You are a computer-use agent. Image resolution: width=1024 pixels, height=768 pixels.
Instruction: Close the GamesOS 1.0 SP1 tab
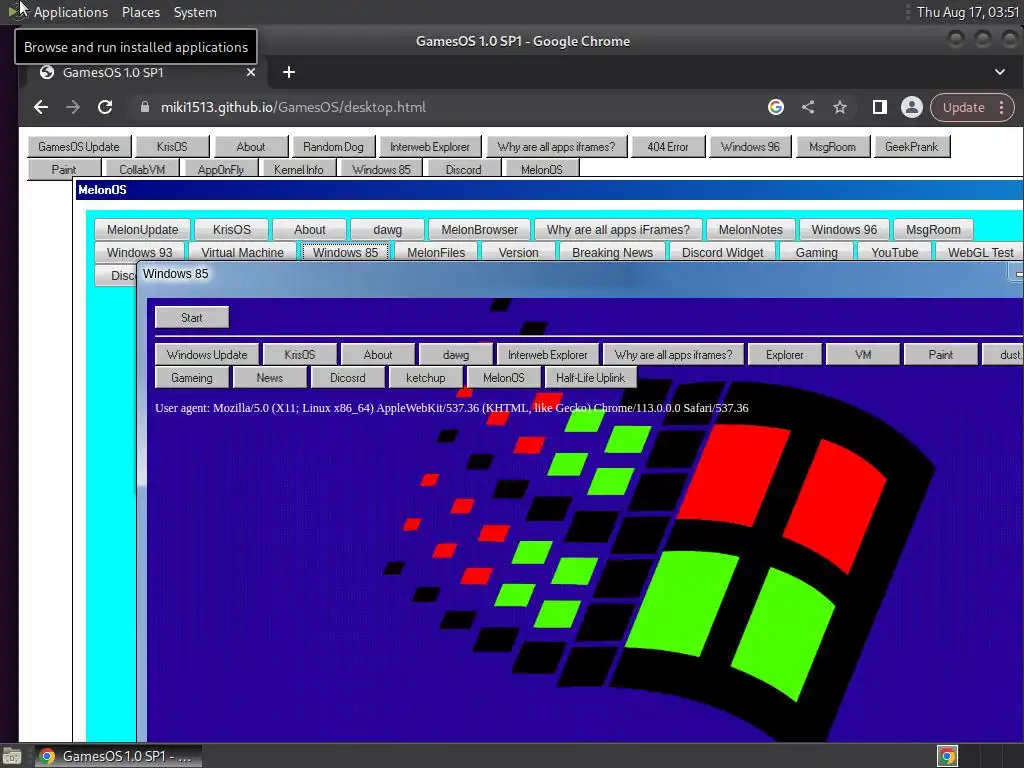[251, 72]
